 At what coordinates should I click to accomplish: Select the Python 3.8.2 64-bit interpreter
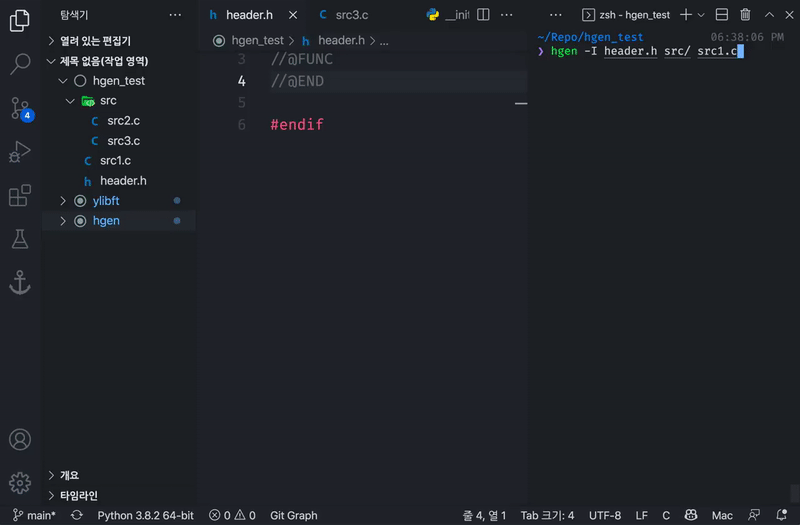pos(145,515)
